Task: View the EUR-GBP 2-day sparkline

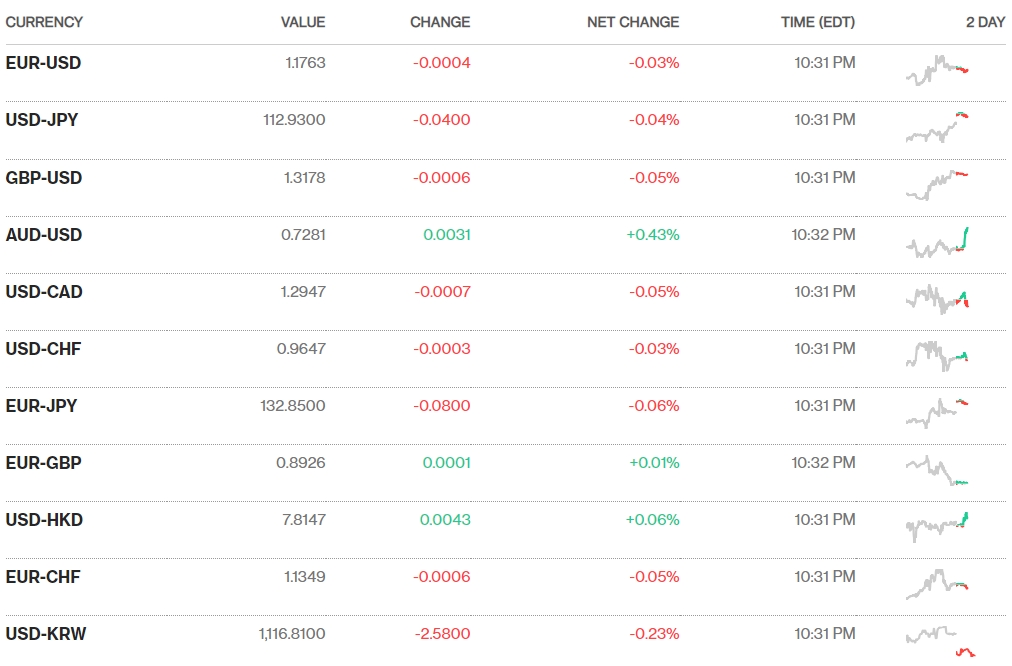Action: pos(937,470)
